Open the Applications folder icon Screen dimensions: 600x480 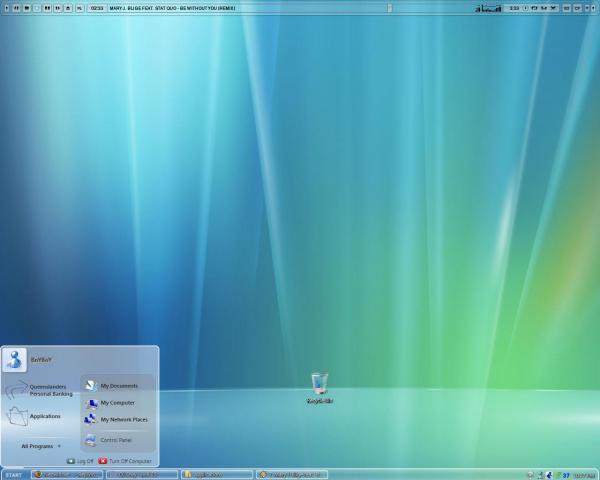coord(17,416)
